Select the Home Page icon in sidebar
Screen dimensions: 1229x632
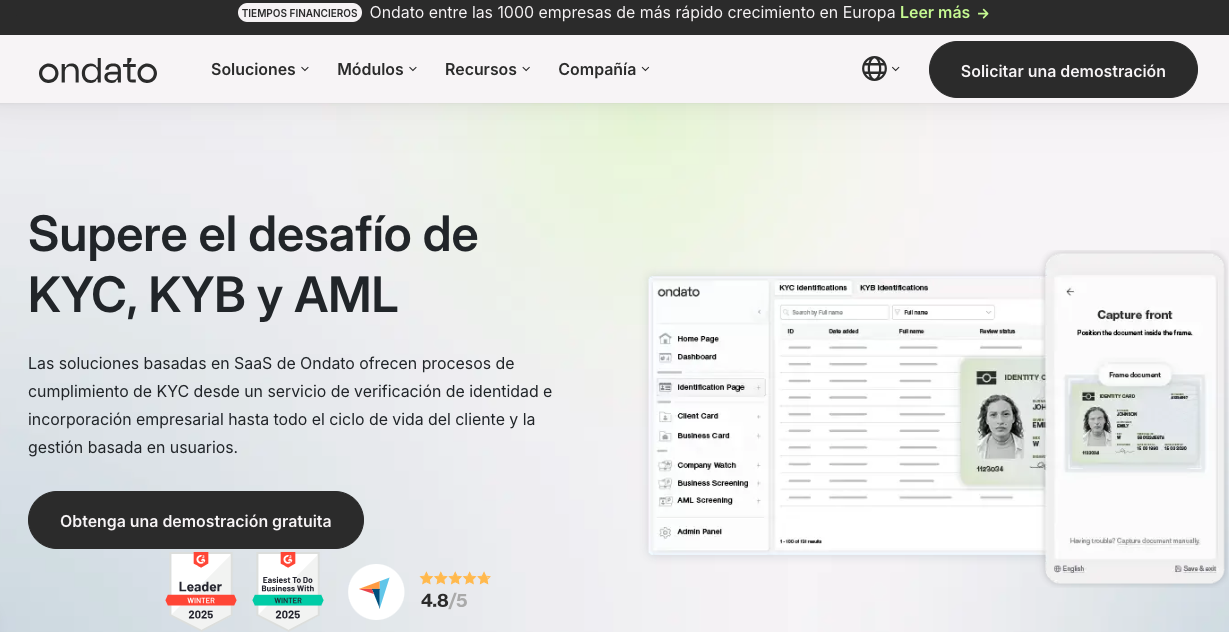pos(665,339)
